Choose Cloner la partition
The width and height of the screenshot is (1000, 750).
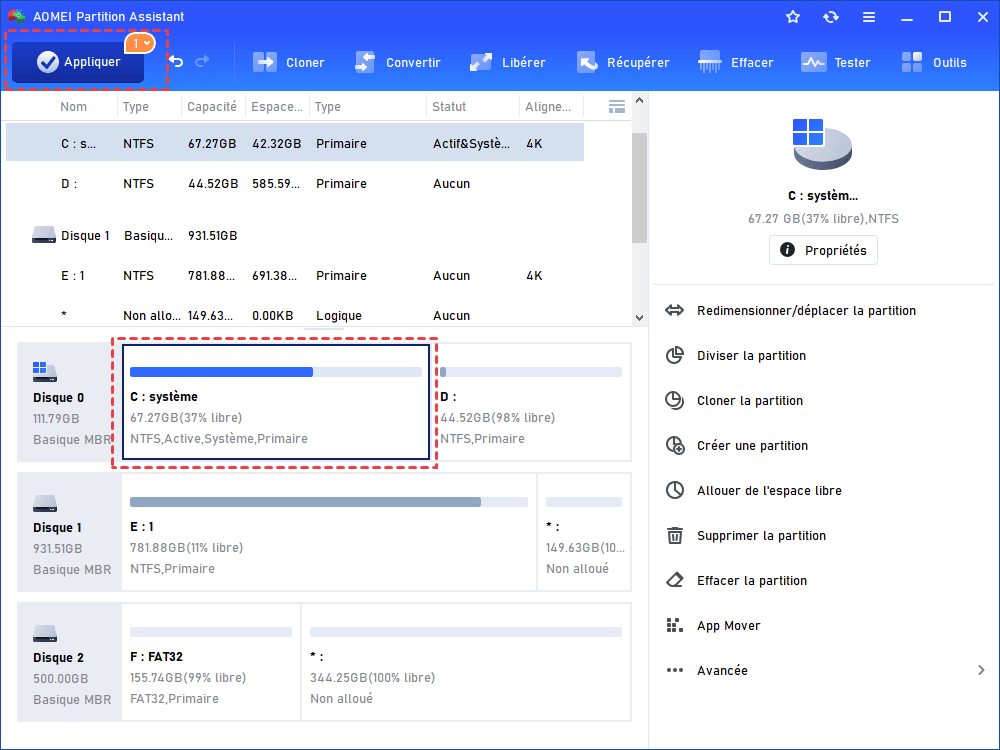pyautogui.click(x=735, y=401)
